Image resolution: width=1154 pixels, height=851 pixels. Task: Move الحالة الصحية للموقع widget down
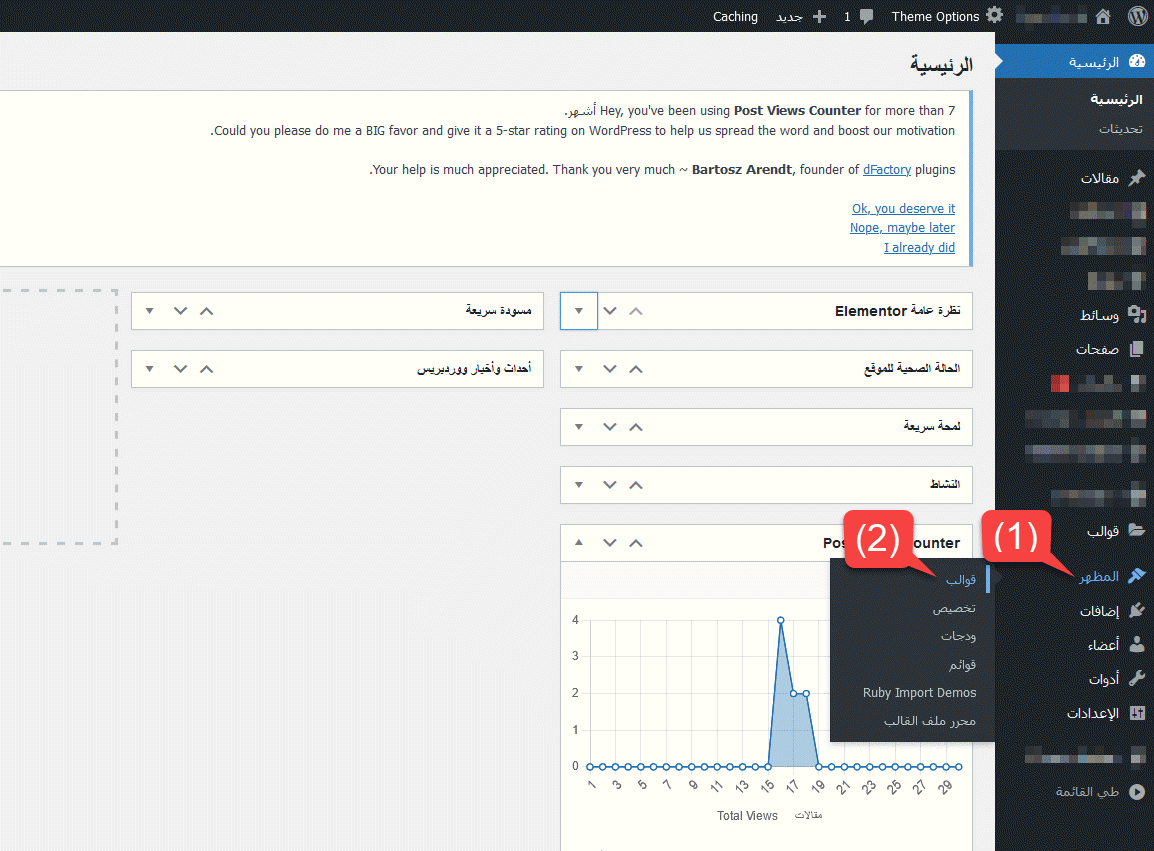(x=610, y=369)
